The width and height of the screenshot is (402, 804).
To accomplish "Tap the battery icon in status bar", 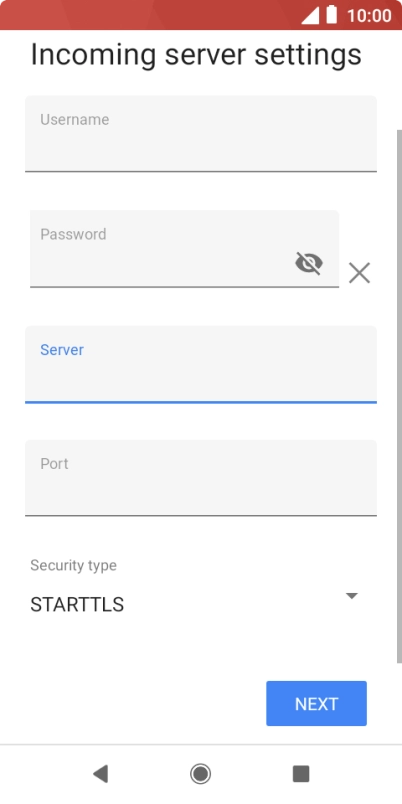I will 332,14.
